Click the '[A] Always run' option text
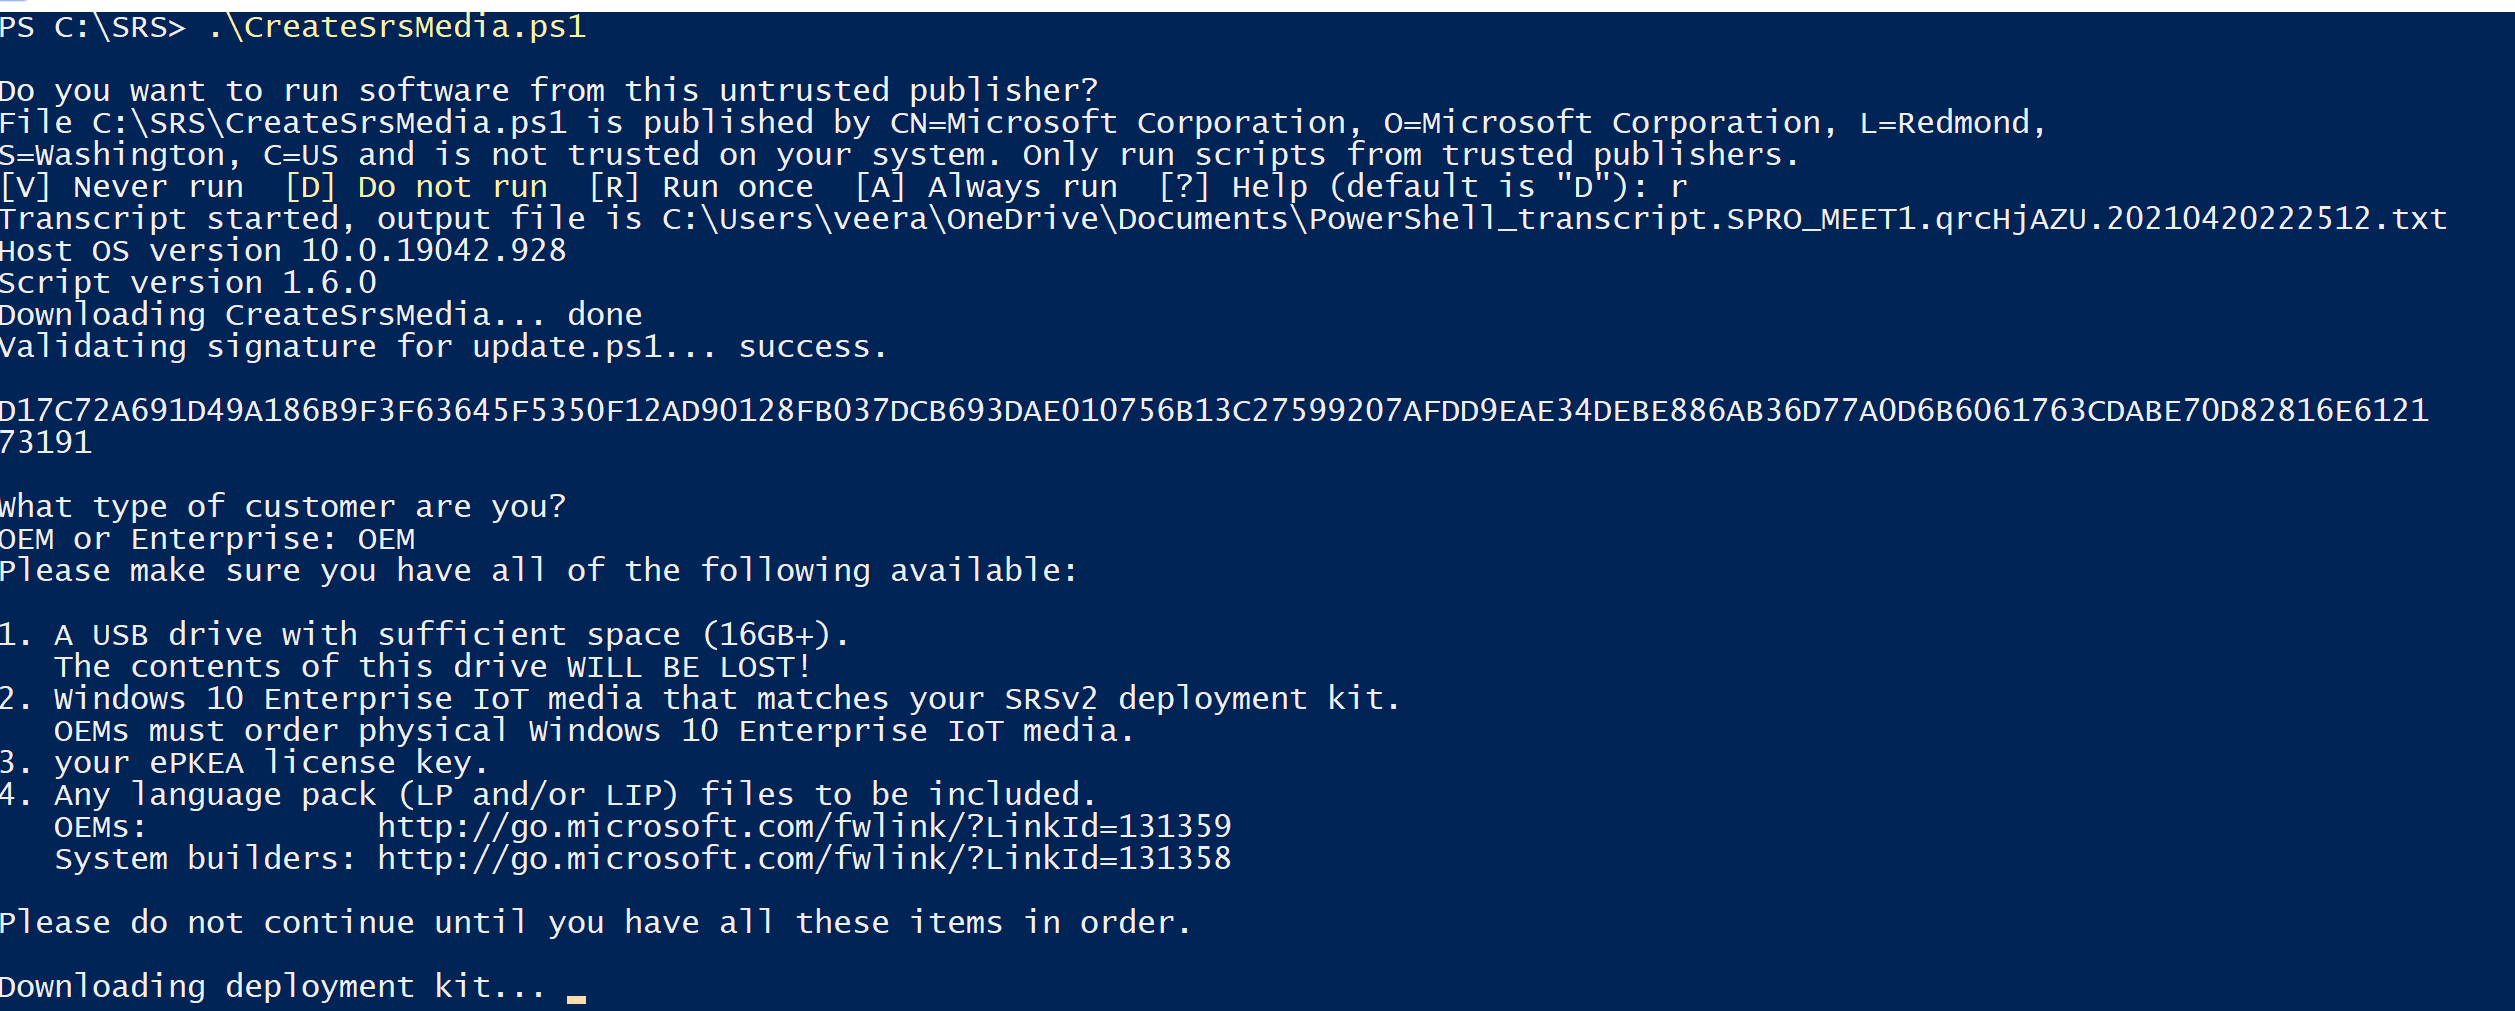Image resolution: width=2515 pixels, height=1011 pixels. click(986, 187)
